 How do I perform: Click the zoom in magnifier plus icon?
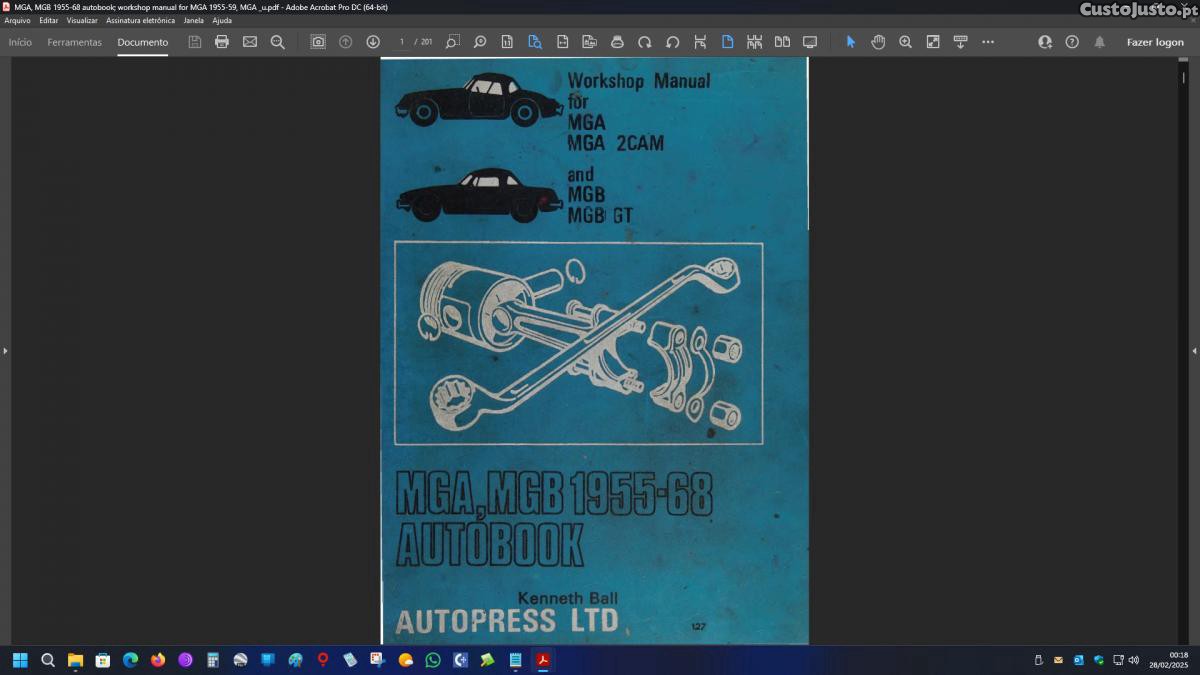pos(905,42)
